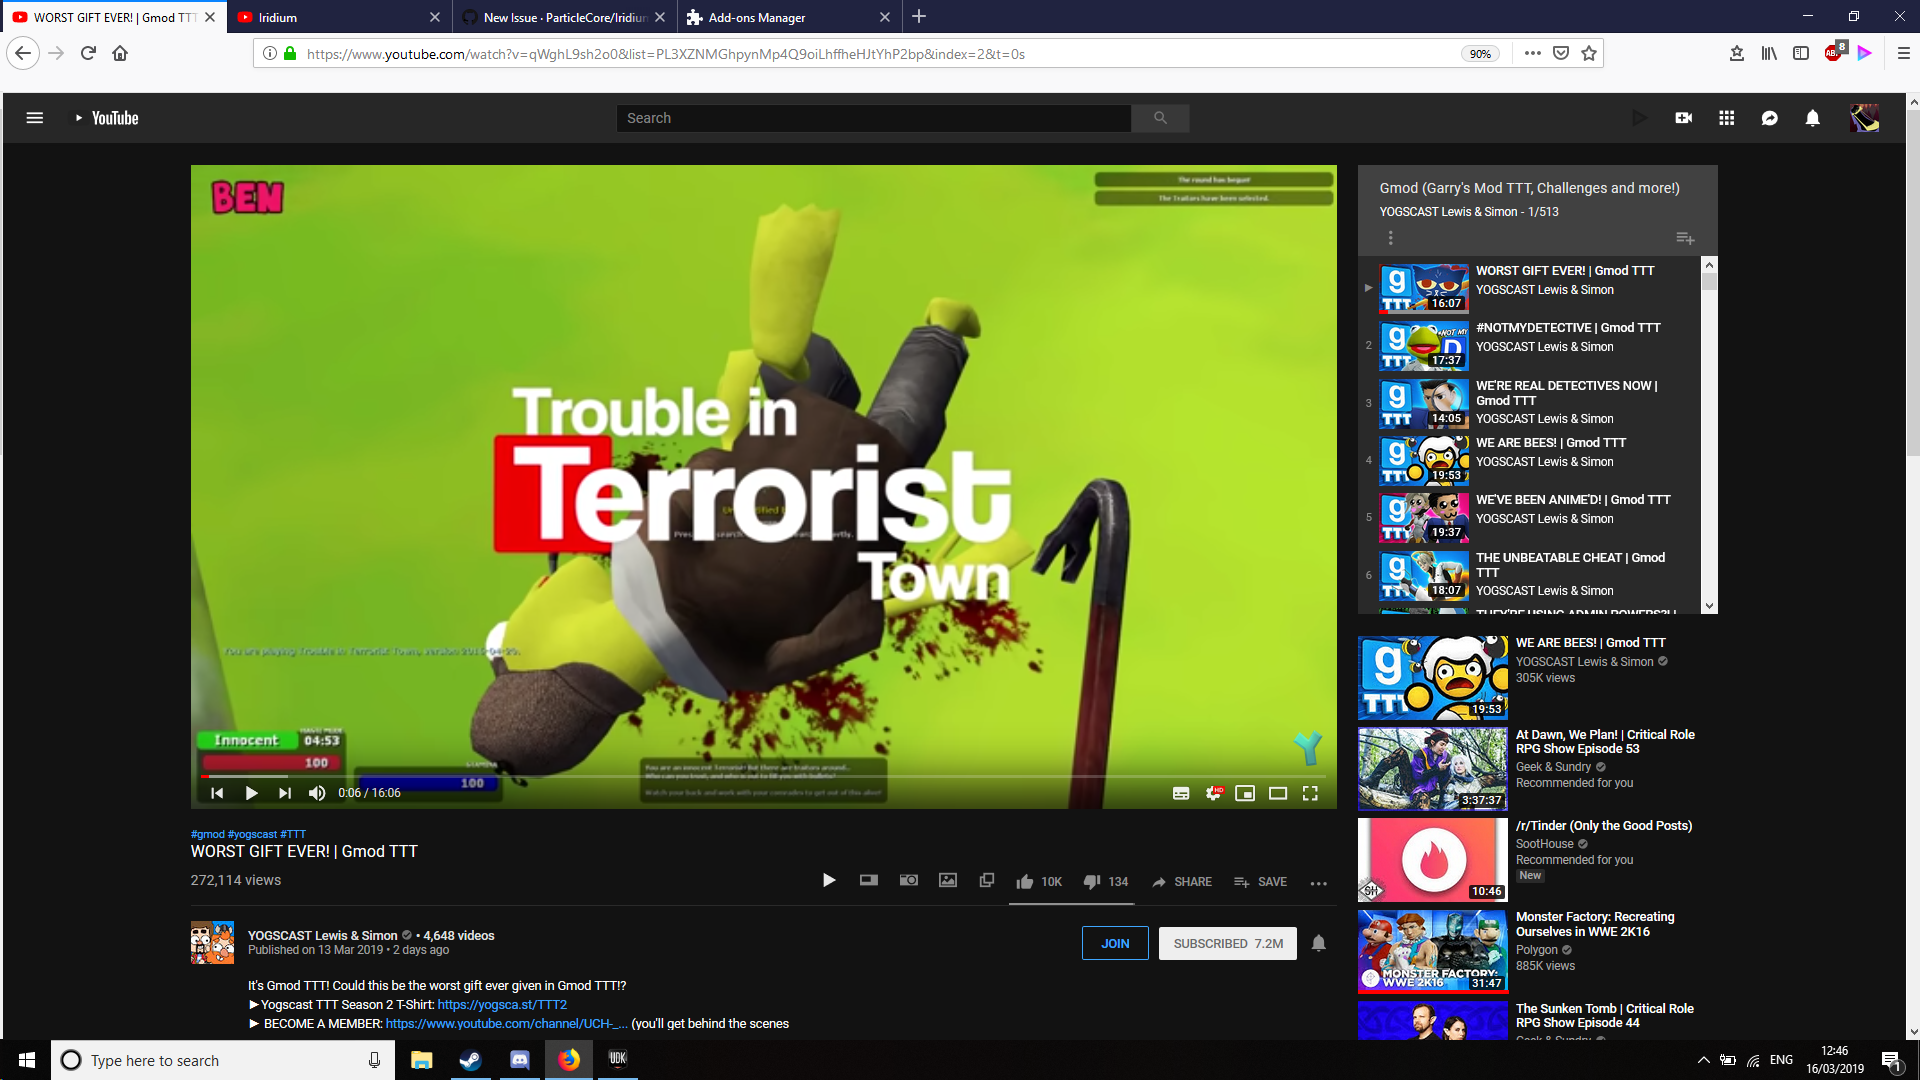Open the playlist options three-dot menu
The width and height of the screenshot is (1920, 1080).
click(1390, 238)
